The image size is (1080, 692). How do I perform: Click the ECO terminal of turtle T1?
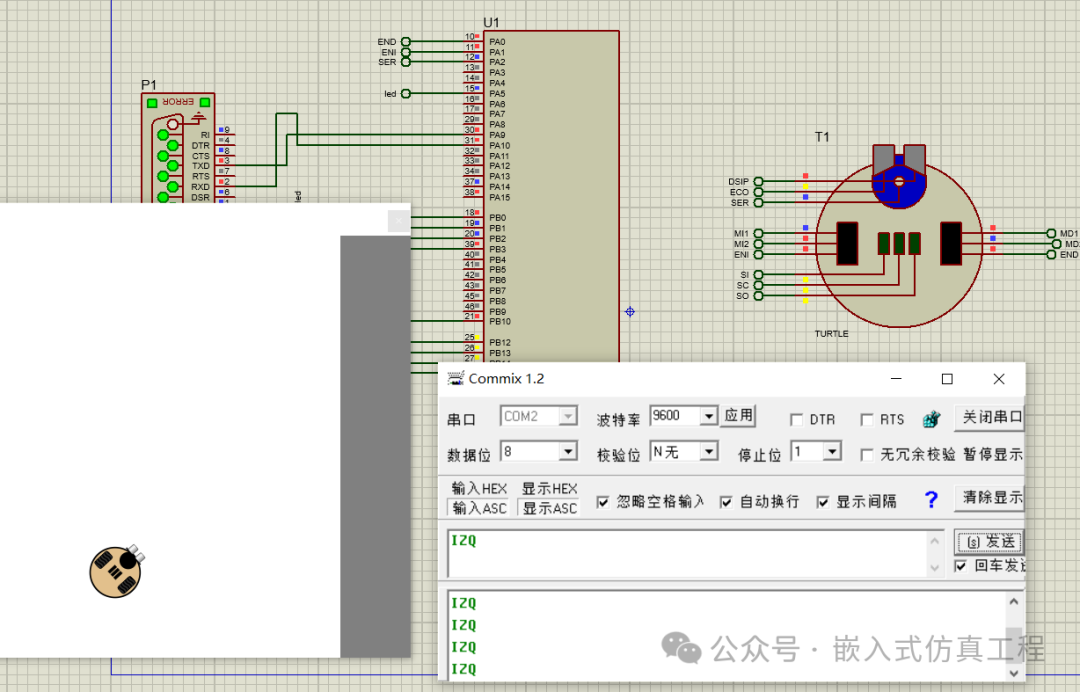pyautogui.click(x=758, y=192)
